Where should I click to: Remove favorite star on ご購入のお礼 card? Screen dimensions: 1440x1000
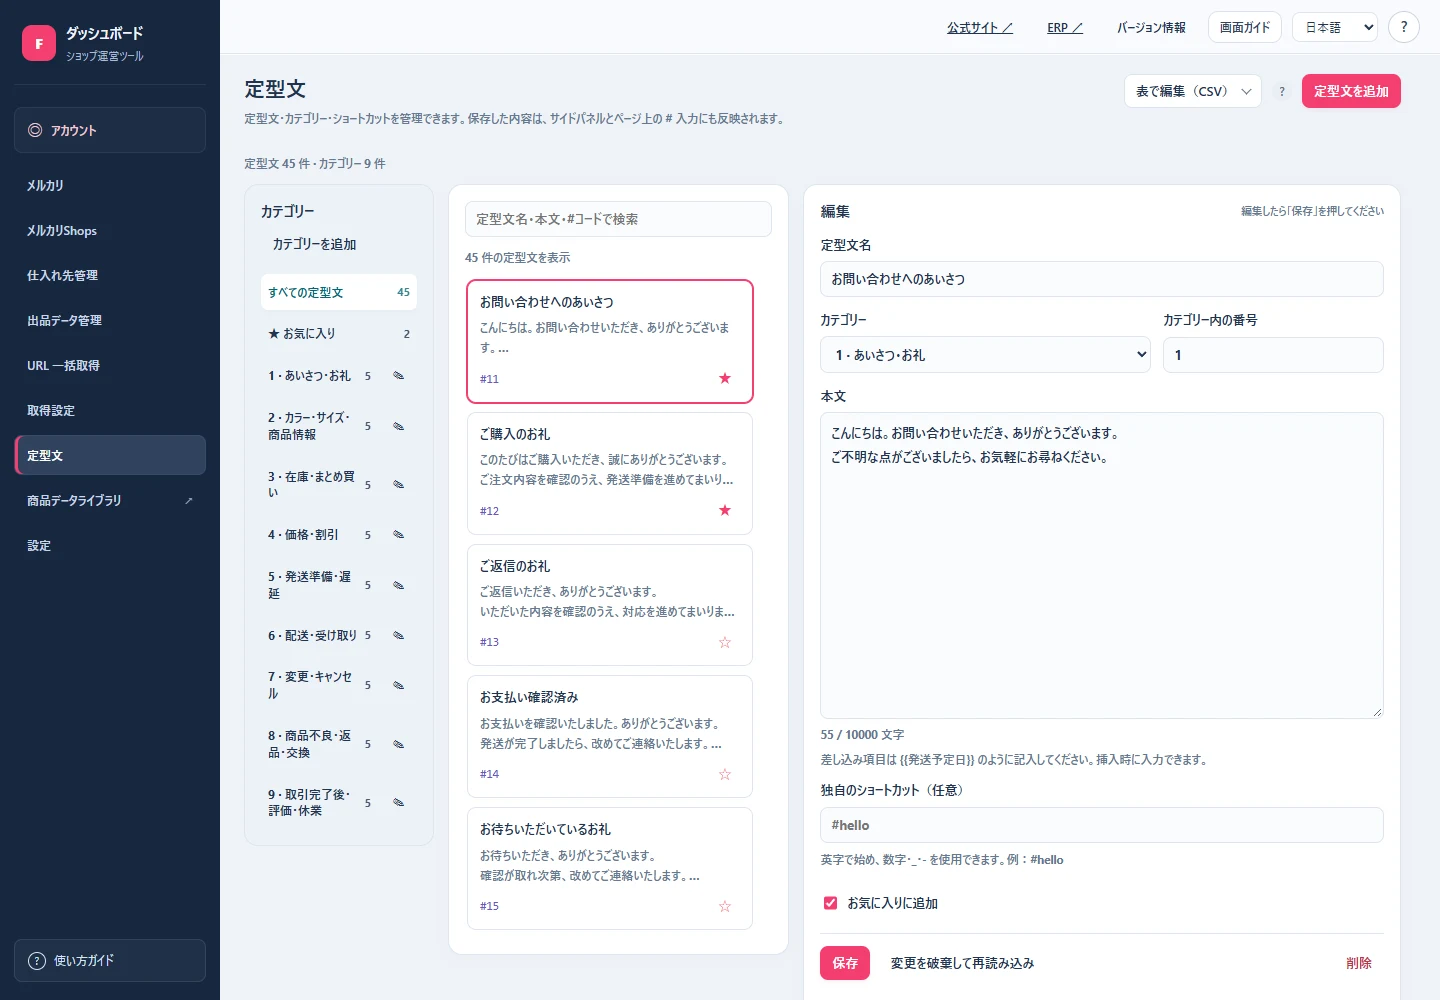coord(725,510)
